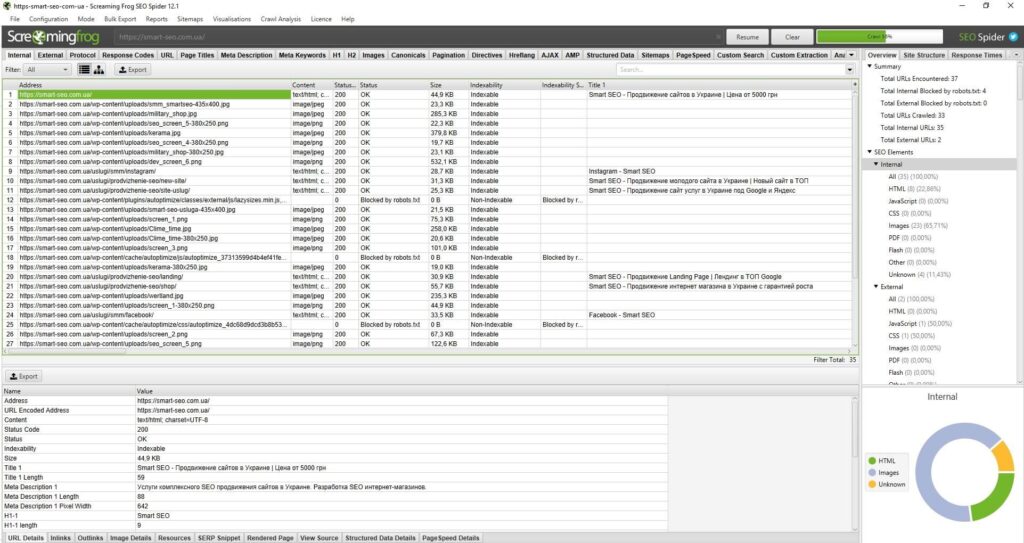Open the SERP Snippet bottom tab
The image size is (1024, 543).
pos(219,538)
